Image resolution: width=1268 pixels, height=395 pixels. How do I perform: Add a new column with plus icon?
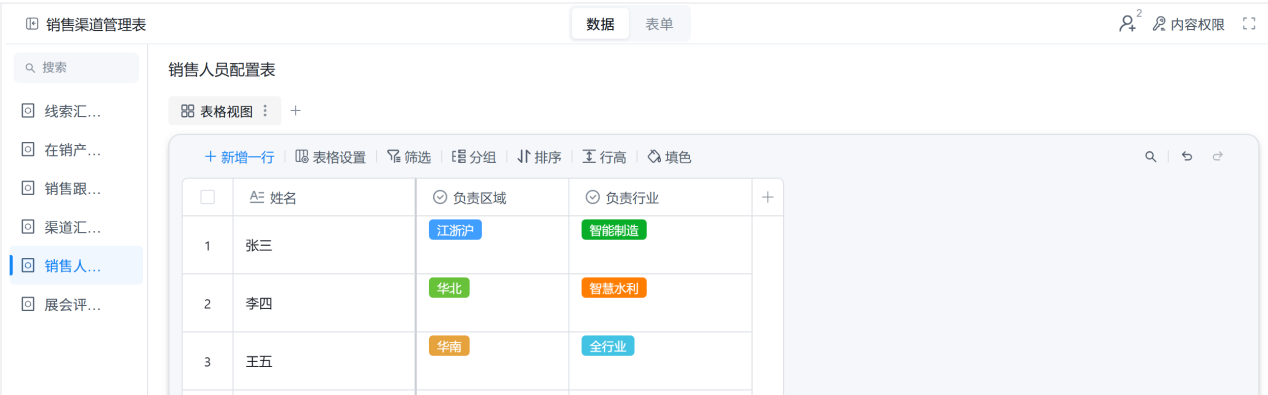point(767,198)
